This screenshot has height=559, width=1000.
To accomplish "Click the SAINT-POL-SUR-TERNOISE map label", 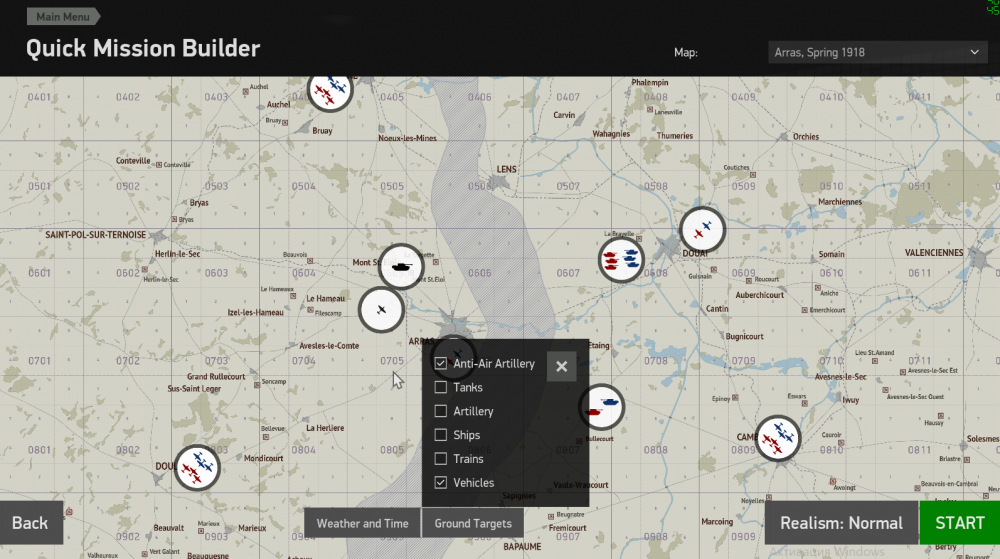I will pos(96,235).
